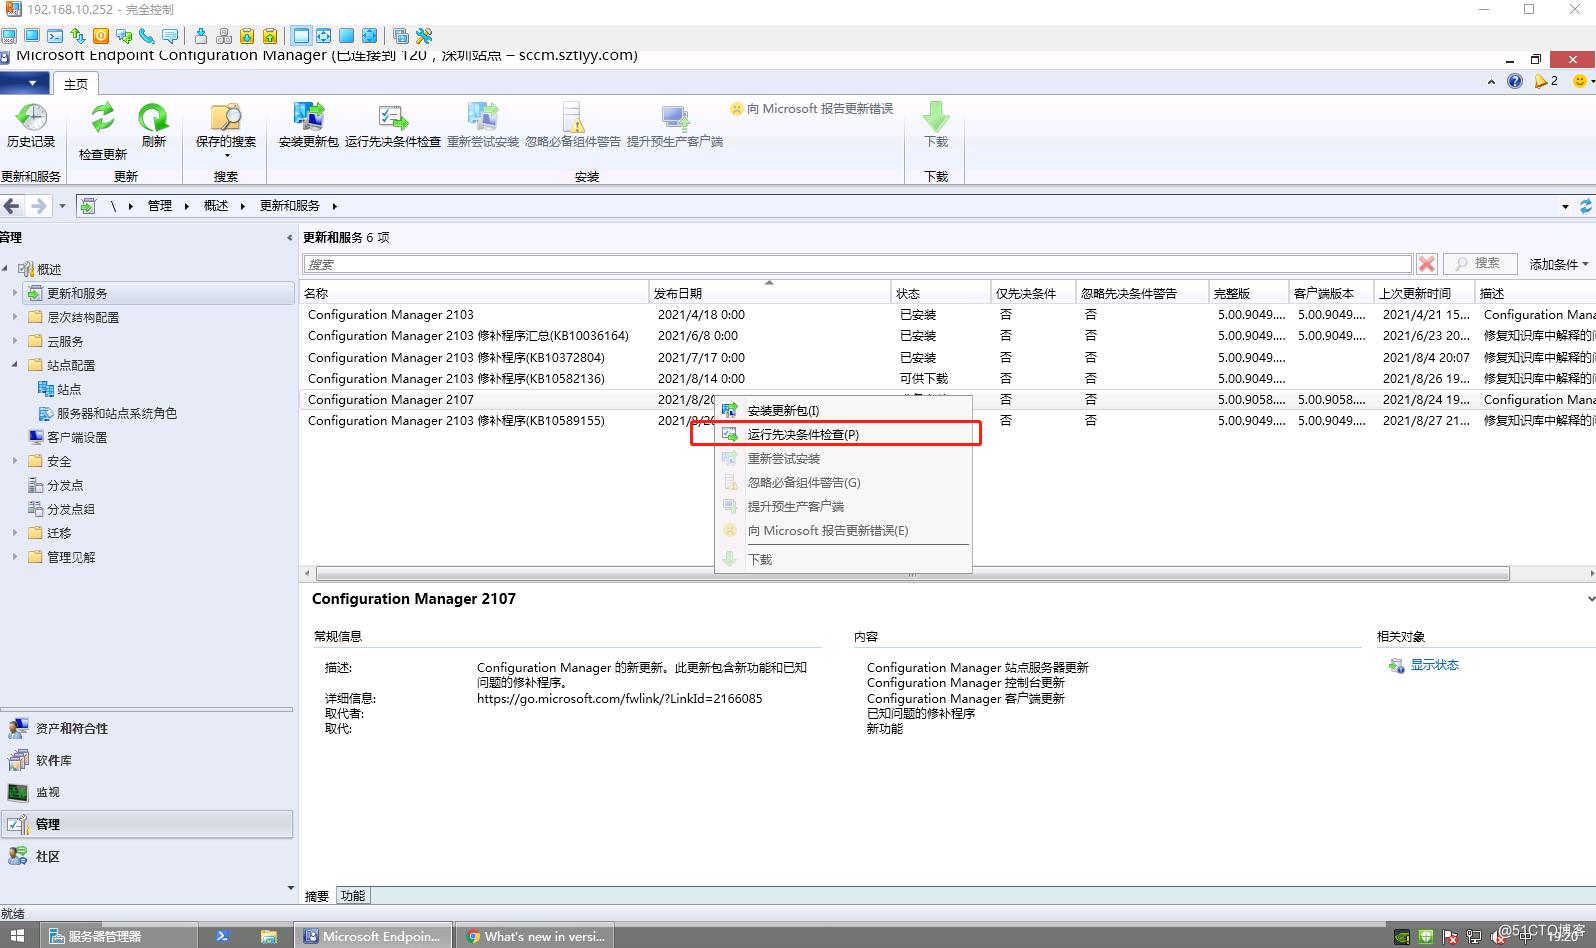
Task: Expand the 迁移 tree node
Action: 15,533
